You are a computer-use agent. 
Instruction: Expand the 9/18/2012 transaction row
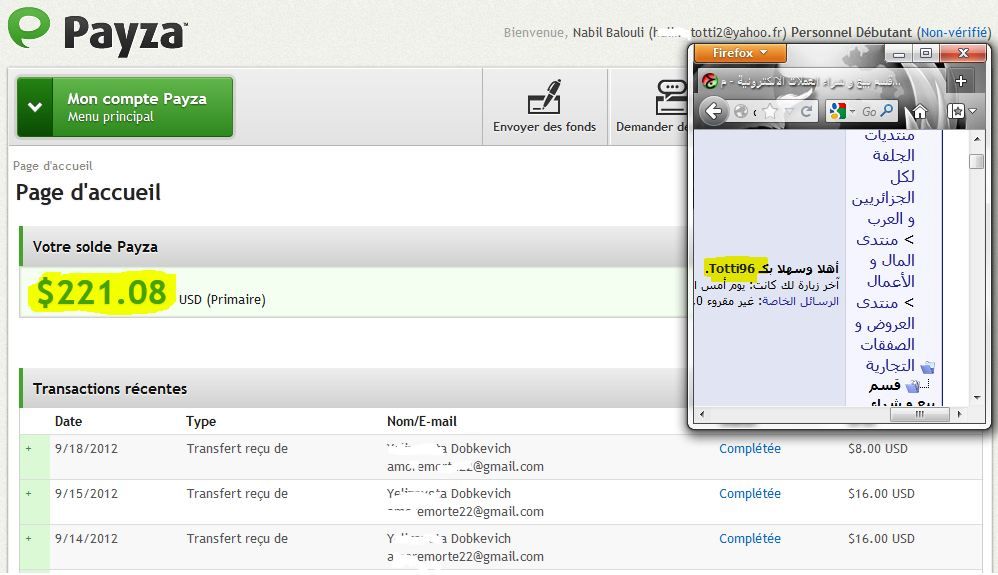click(29, 448)
